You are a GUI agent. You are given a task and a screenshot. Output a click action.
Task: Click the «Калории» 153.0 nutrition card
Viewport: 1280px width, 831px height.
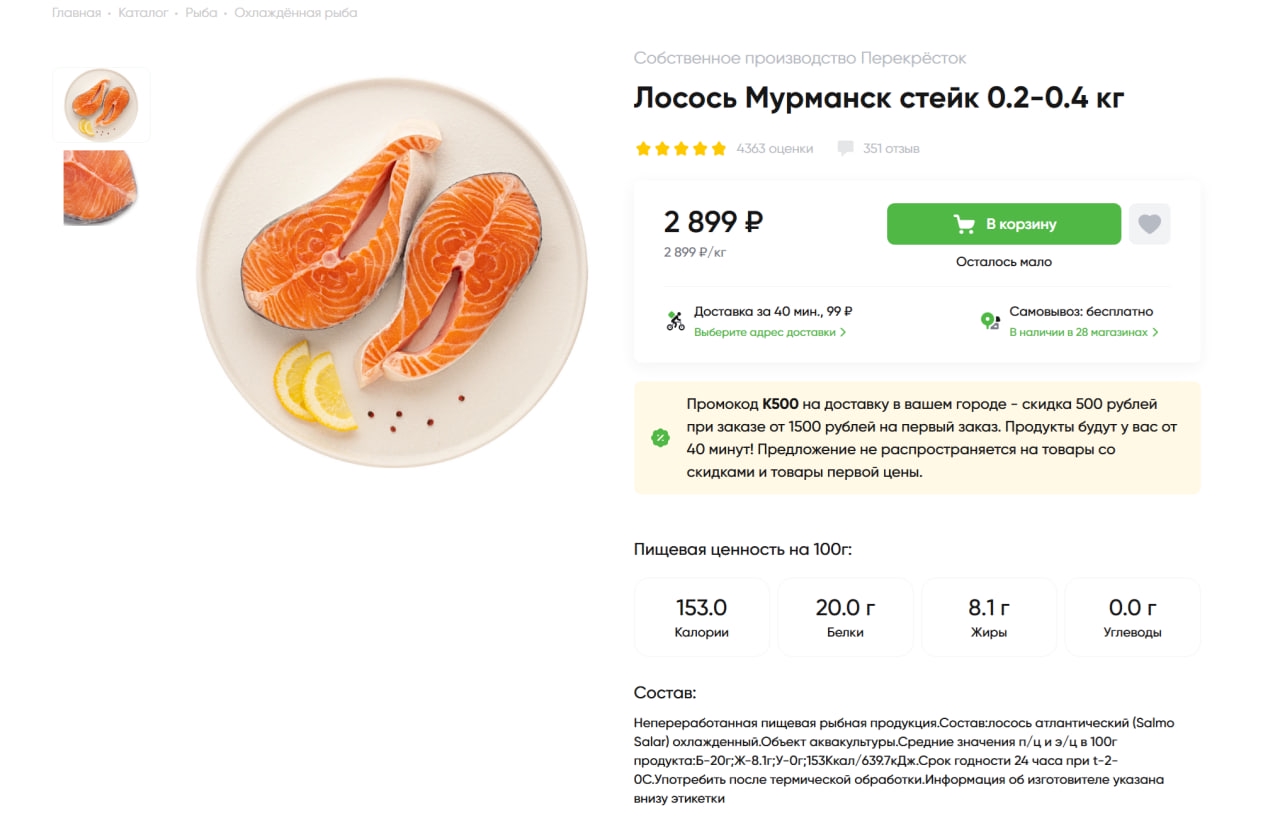click(701, 617)
